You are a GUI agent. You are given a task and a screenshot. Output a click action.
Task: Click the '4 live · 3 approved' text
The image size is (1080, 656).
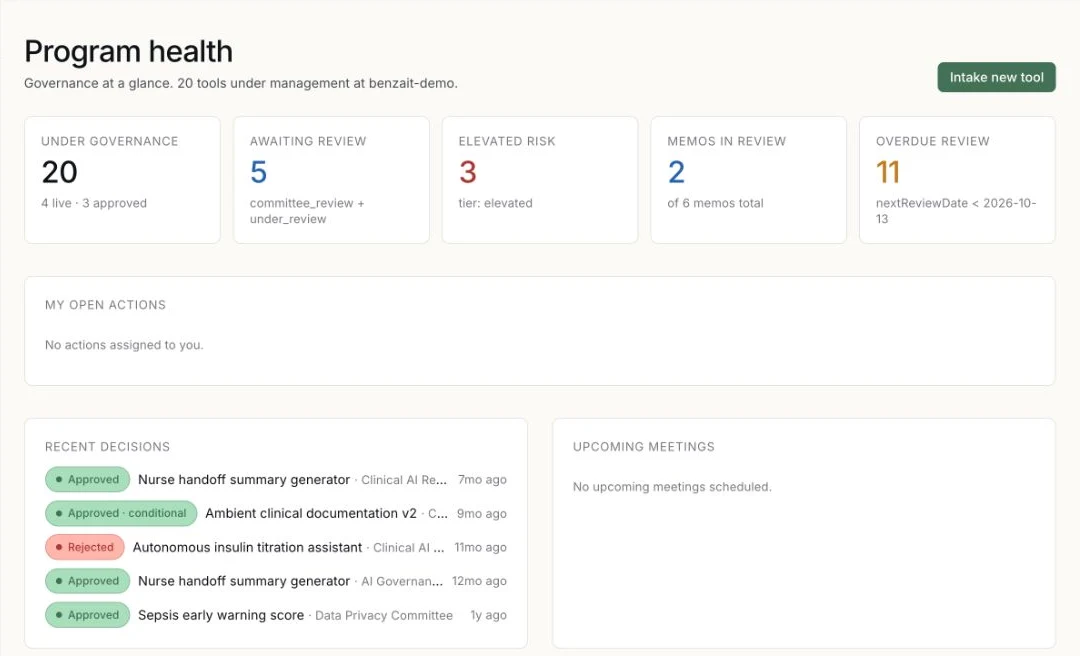(x=94, y=203)
